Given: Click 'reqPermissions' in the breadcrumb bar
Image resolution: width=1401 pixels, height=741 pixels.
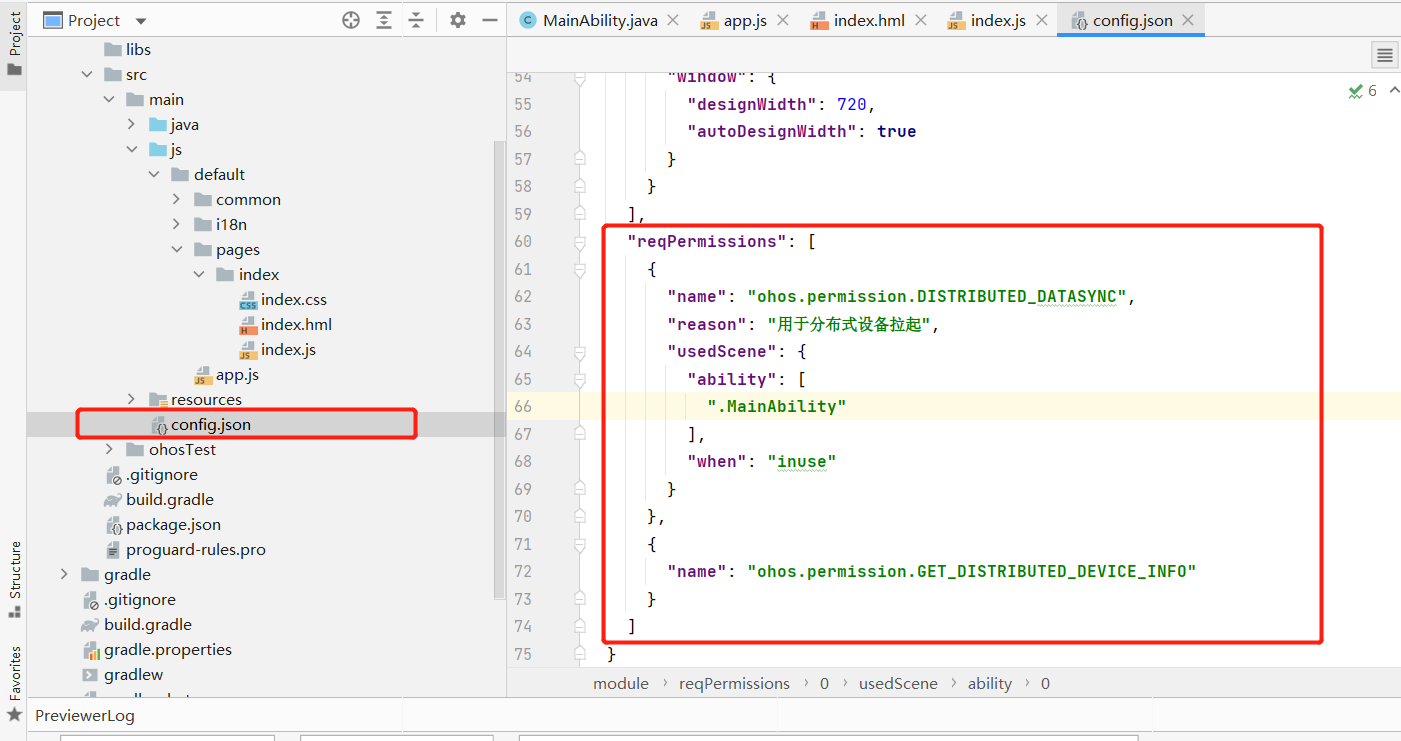Looking at the screenshot, I should tap(734, 684).
